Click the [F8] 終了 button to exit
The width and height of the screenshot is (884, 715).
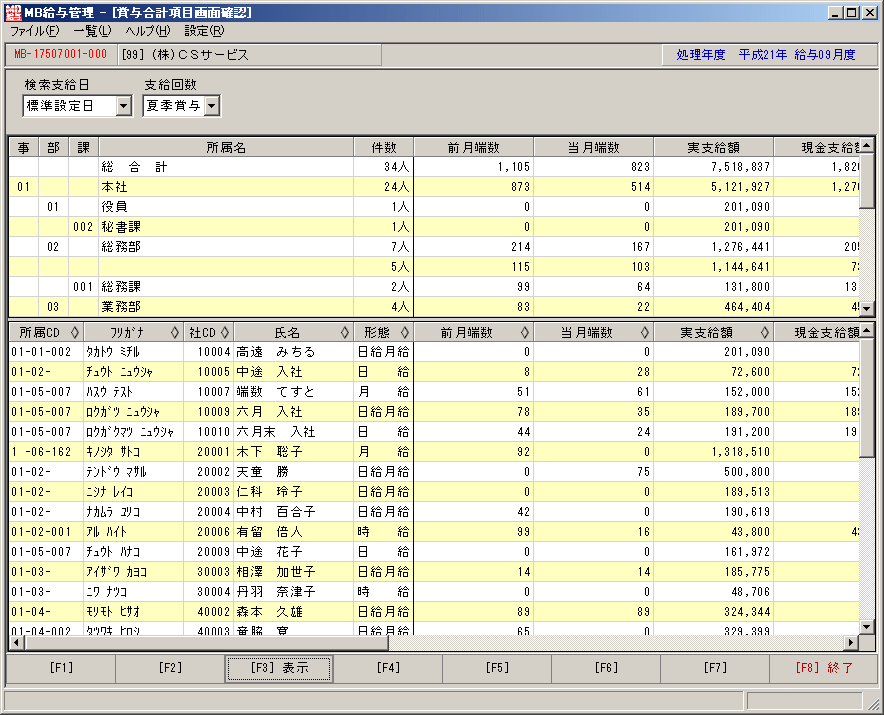point(824,668)
